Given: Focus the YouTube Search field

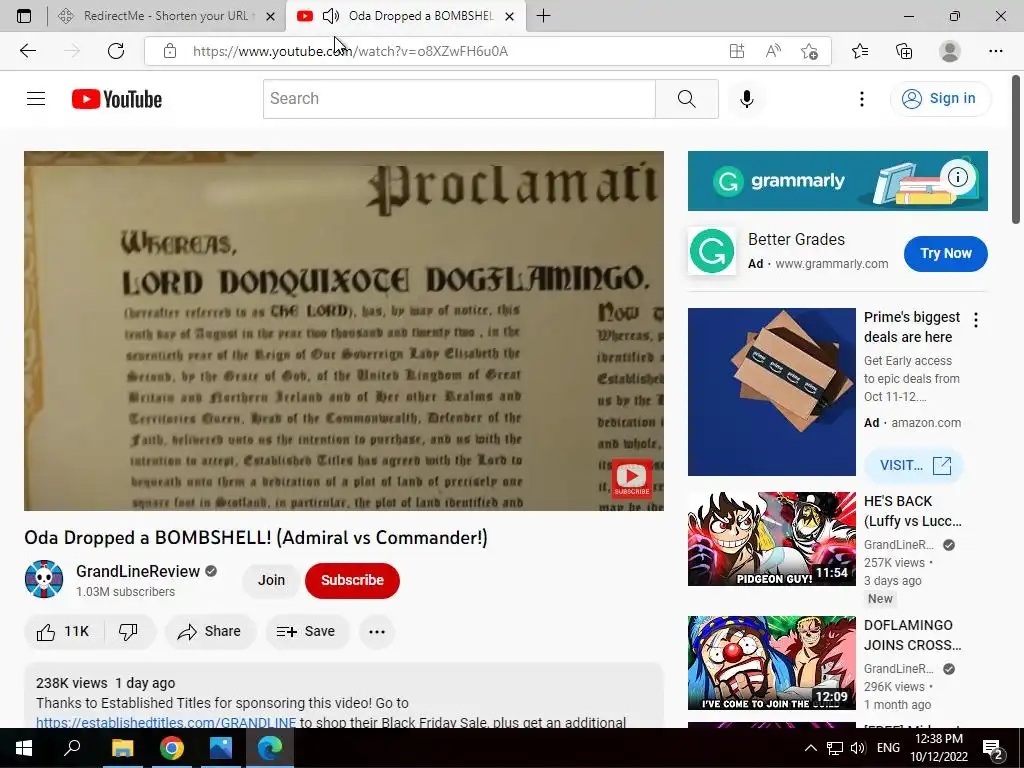Looking at the screenshot, I should coord(459,99).
